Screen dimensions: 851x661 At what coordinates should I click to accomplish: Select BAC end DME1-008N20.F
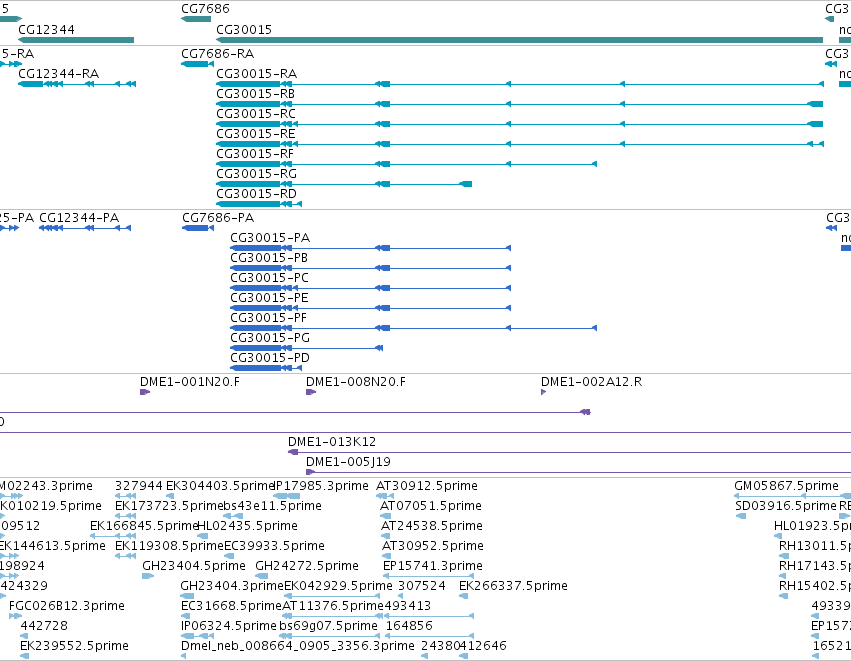[356, 382]
